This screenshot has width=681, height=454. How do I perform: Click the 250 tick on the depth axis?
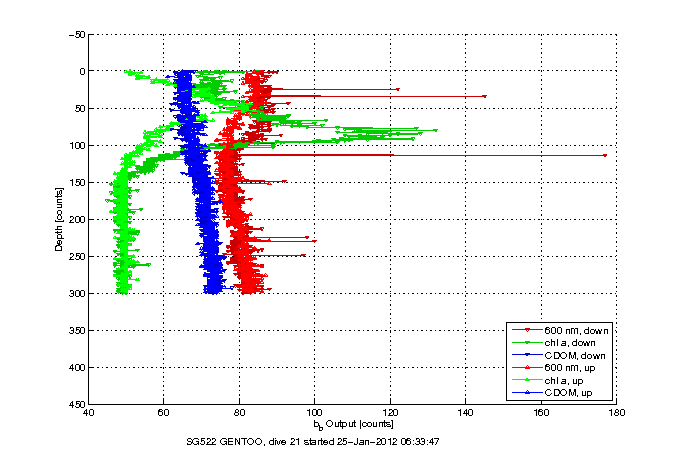(x=78, y=257)
